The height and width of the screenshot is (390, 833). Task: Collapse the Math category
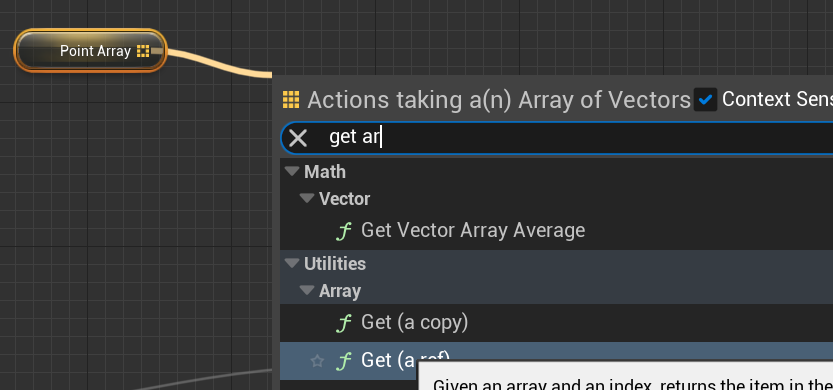(292, 172)
